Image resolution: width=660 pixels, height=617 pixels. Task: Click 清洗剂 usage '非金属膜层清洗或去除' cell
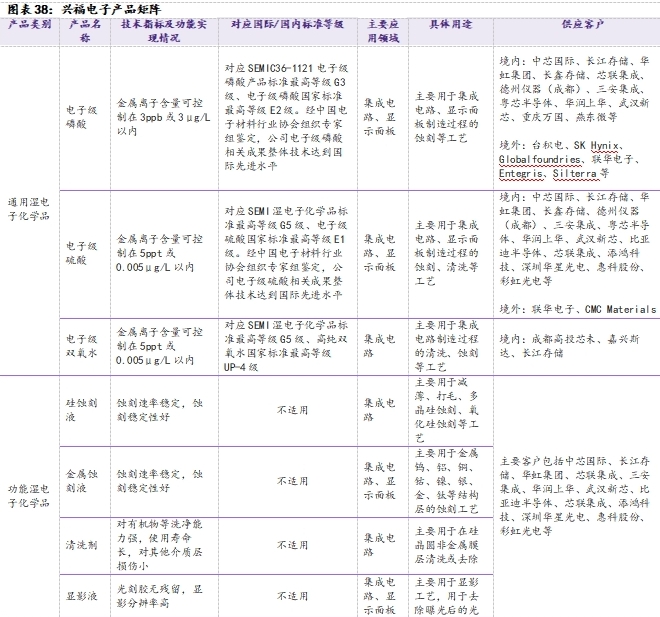coord(447,545)
